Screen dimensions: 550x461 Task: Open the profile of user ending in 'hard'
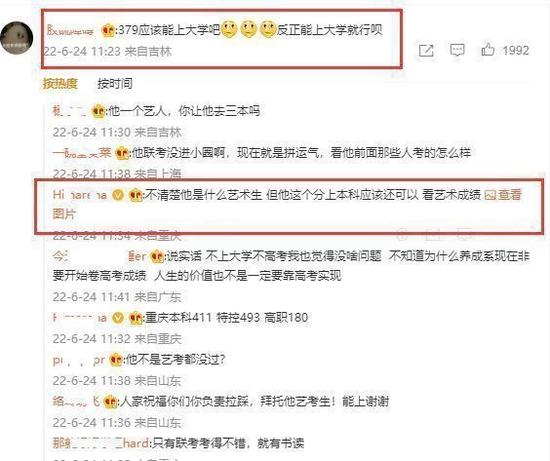tap(101, 443)
